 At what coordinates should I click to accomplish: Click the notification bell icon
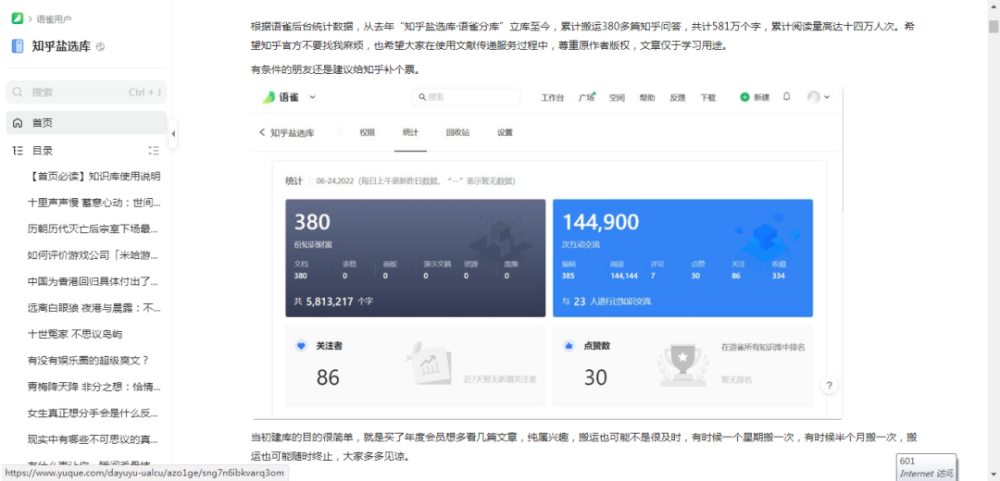tap(786, 96)
